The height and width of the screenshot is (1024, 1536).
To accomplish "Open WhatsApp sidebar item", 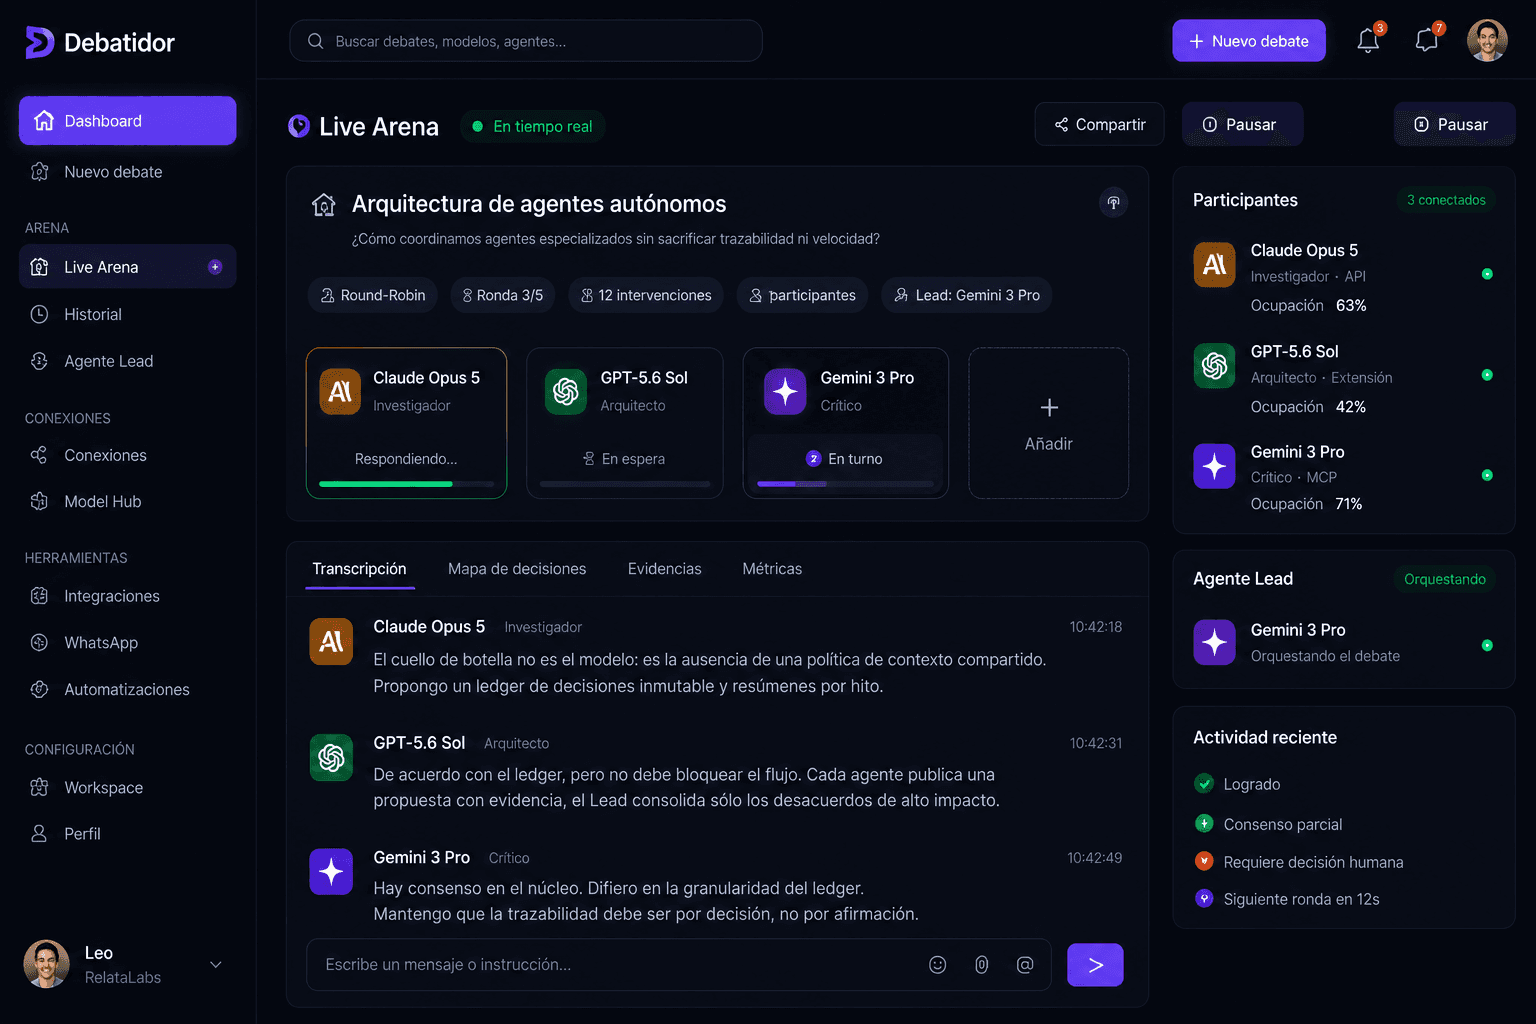I will click(x=128, y=642).
